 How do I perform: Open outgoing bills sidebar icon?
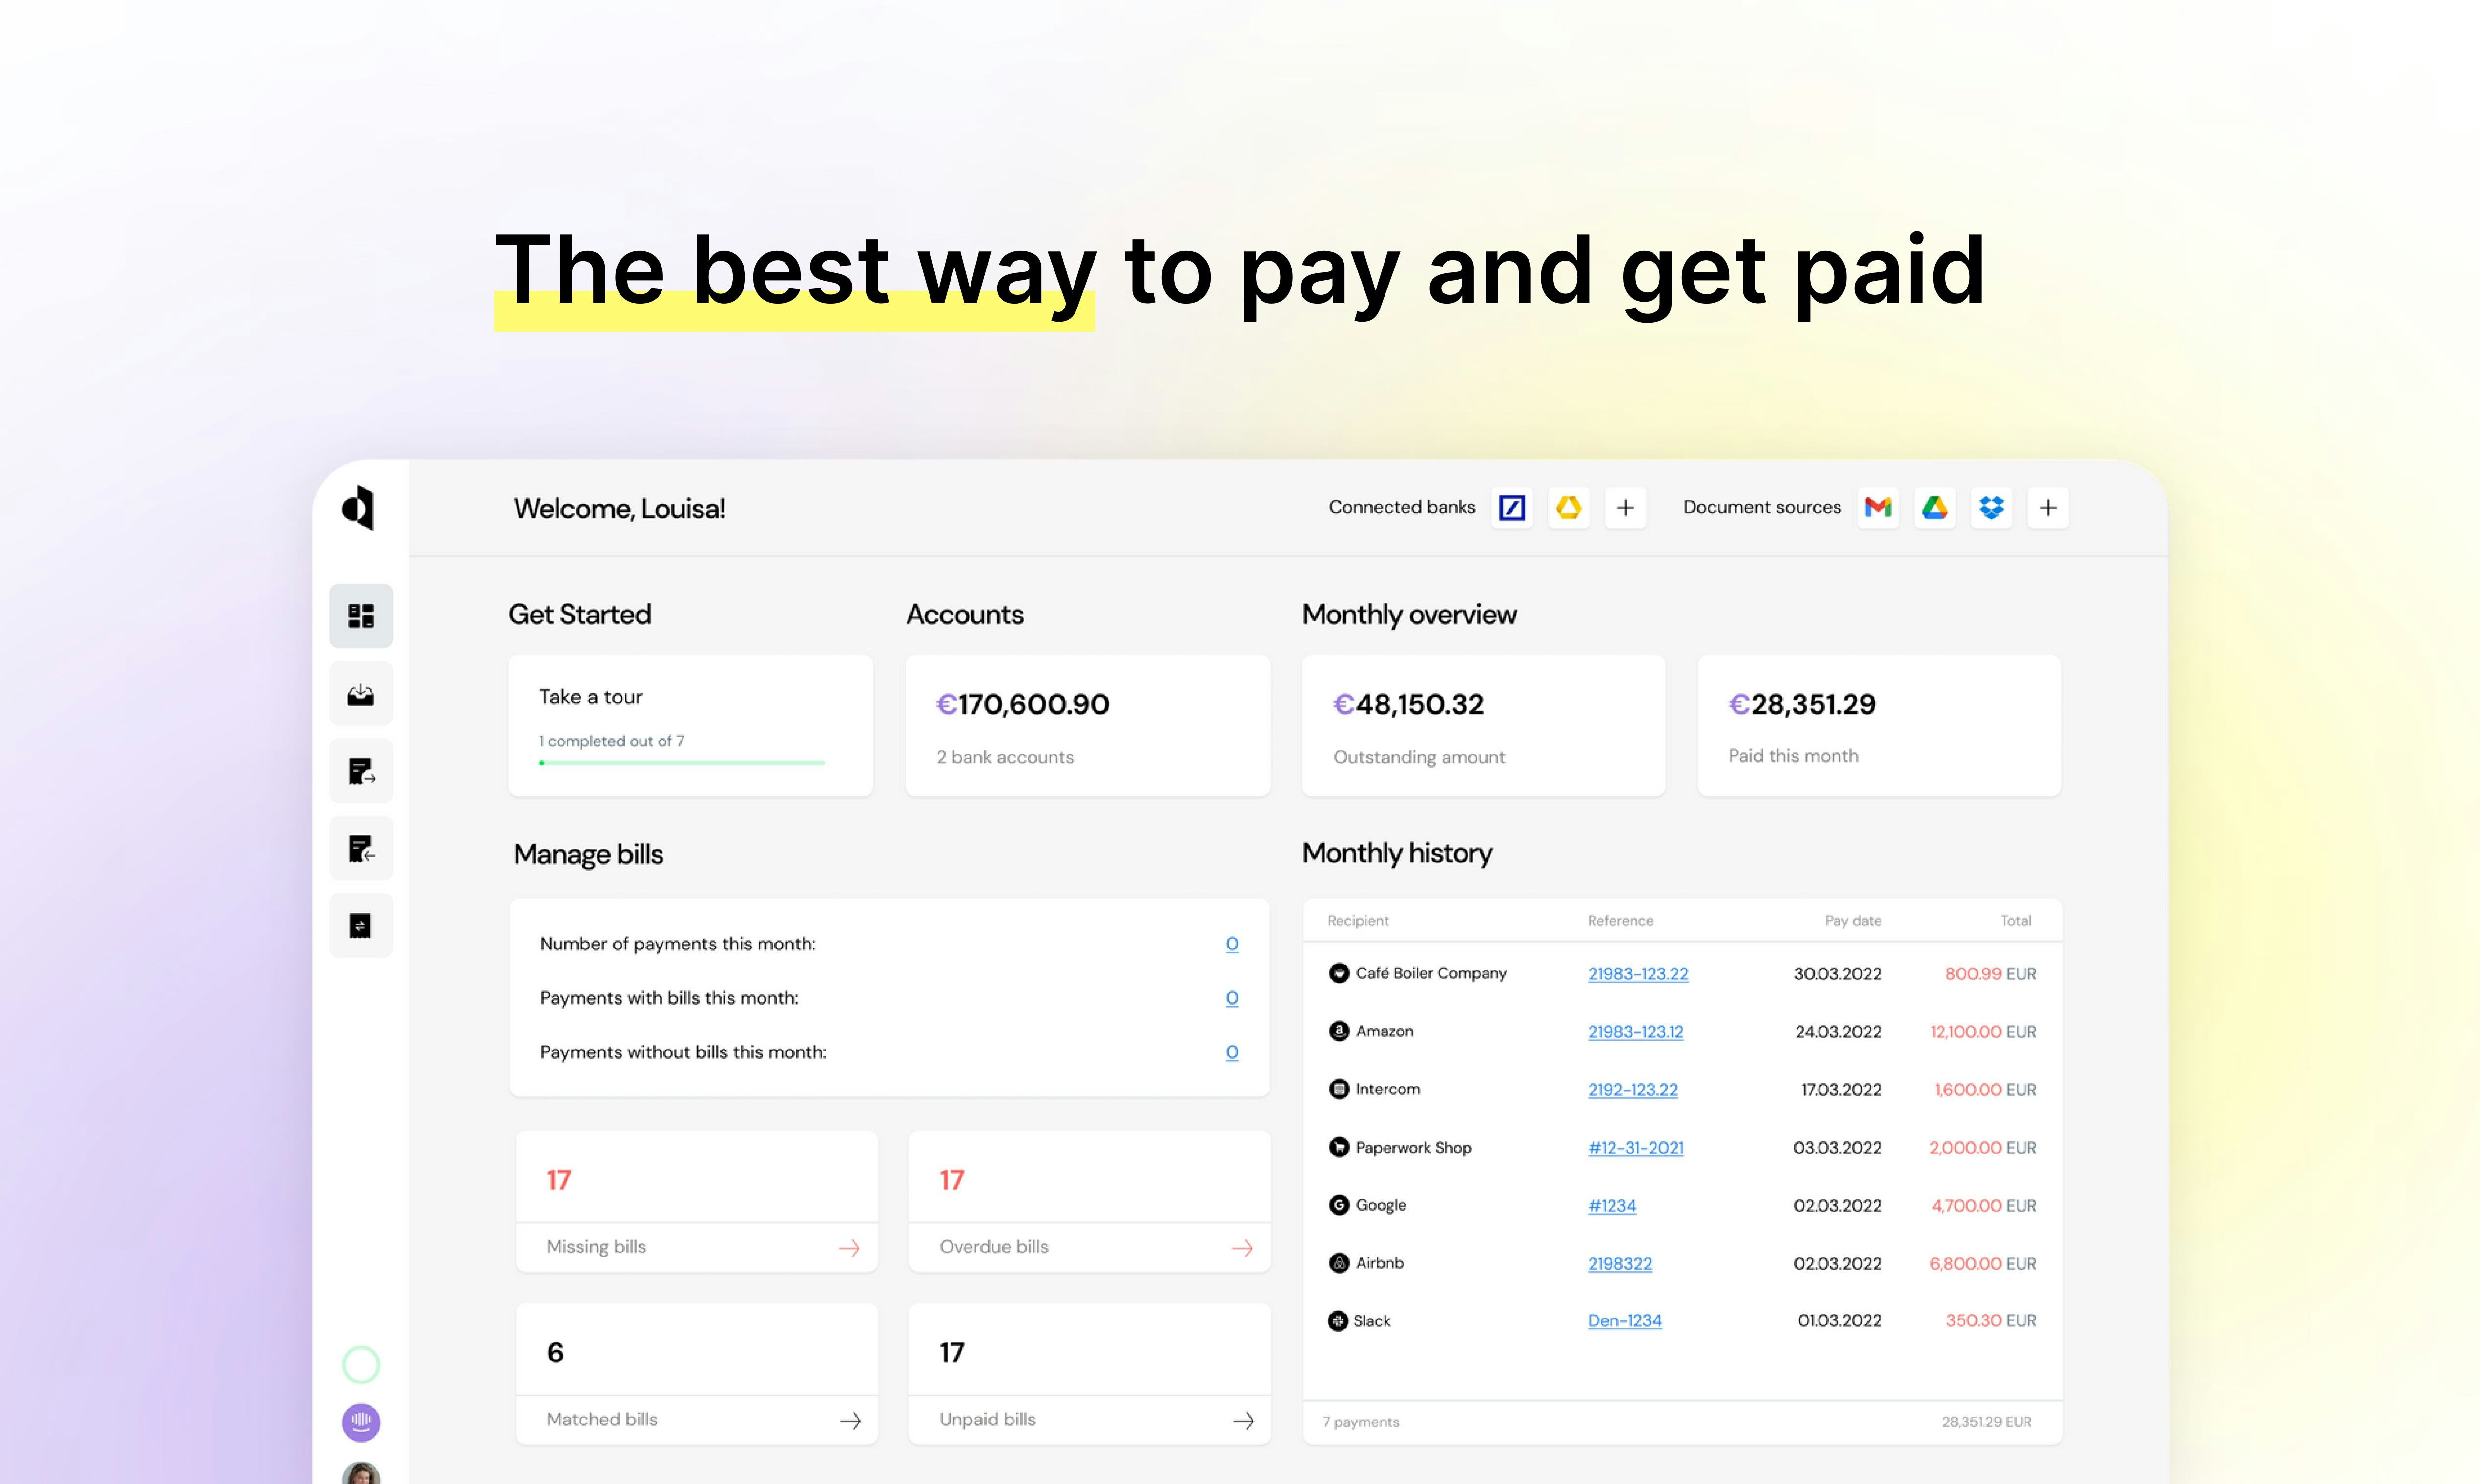(361, 771)
